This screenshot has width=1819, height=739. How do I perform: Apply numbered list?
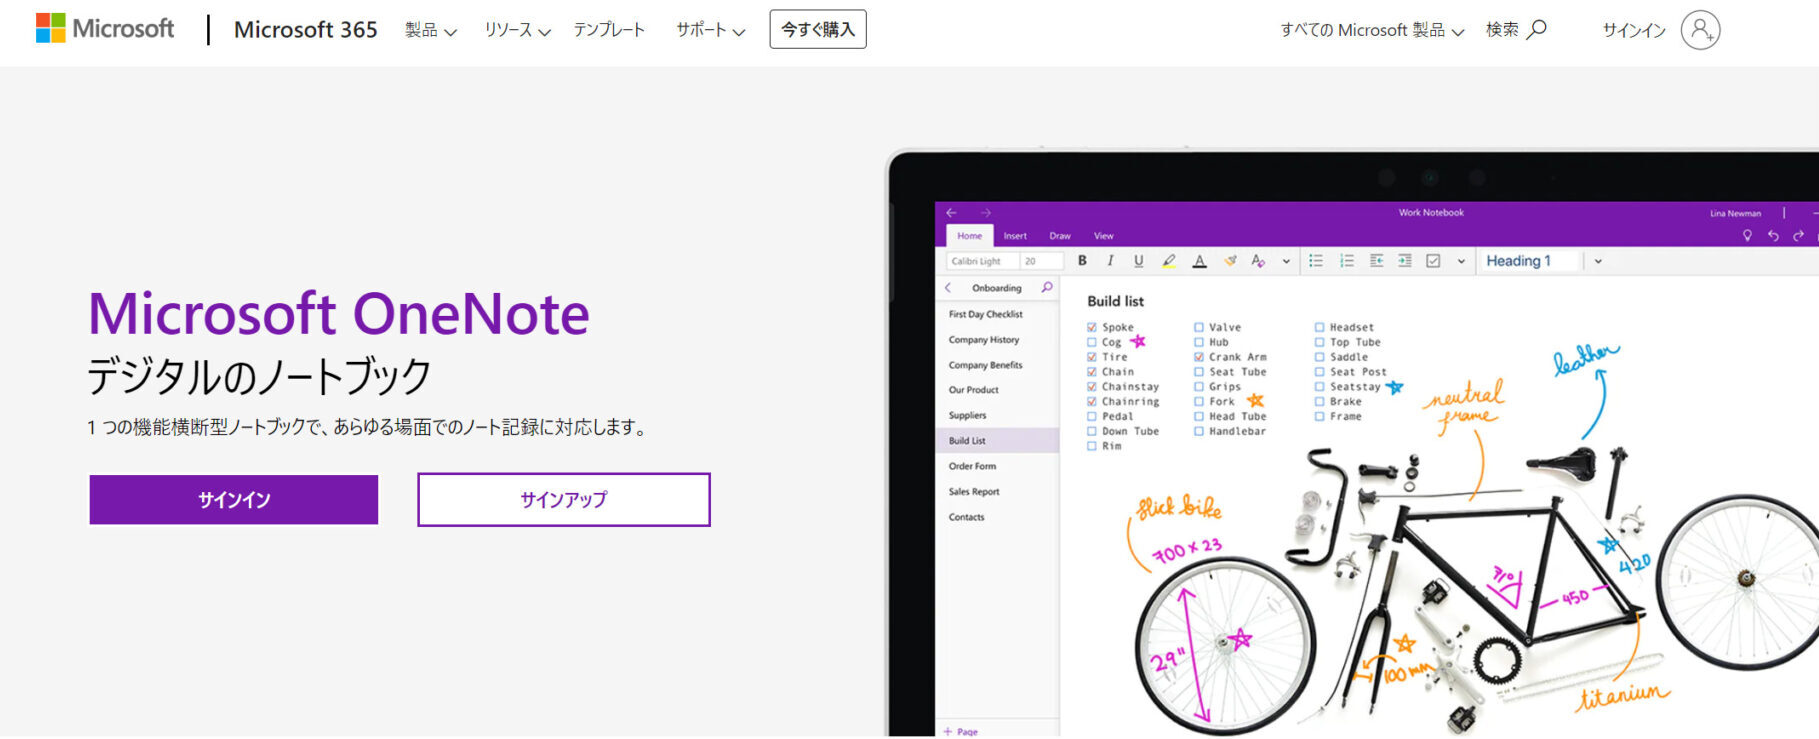[1347, 261]
